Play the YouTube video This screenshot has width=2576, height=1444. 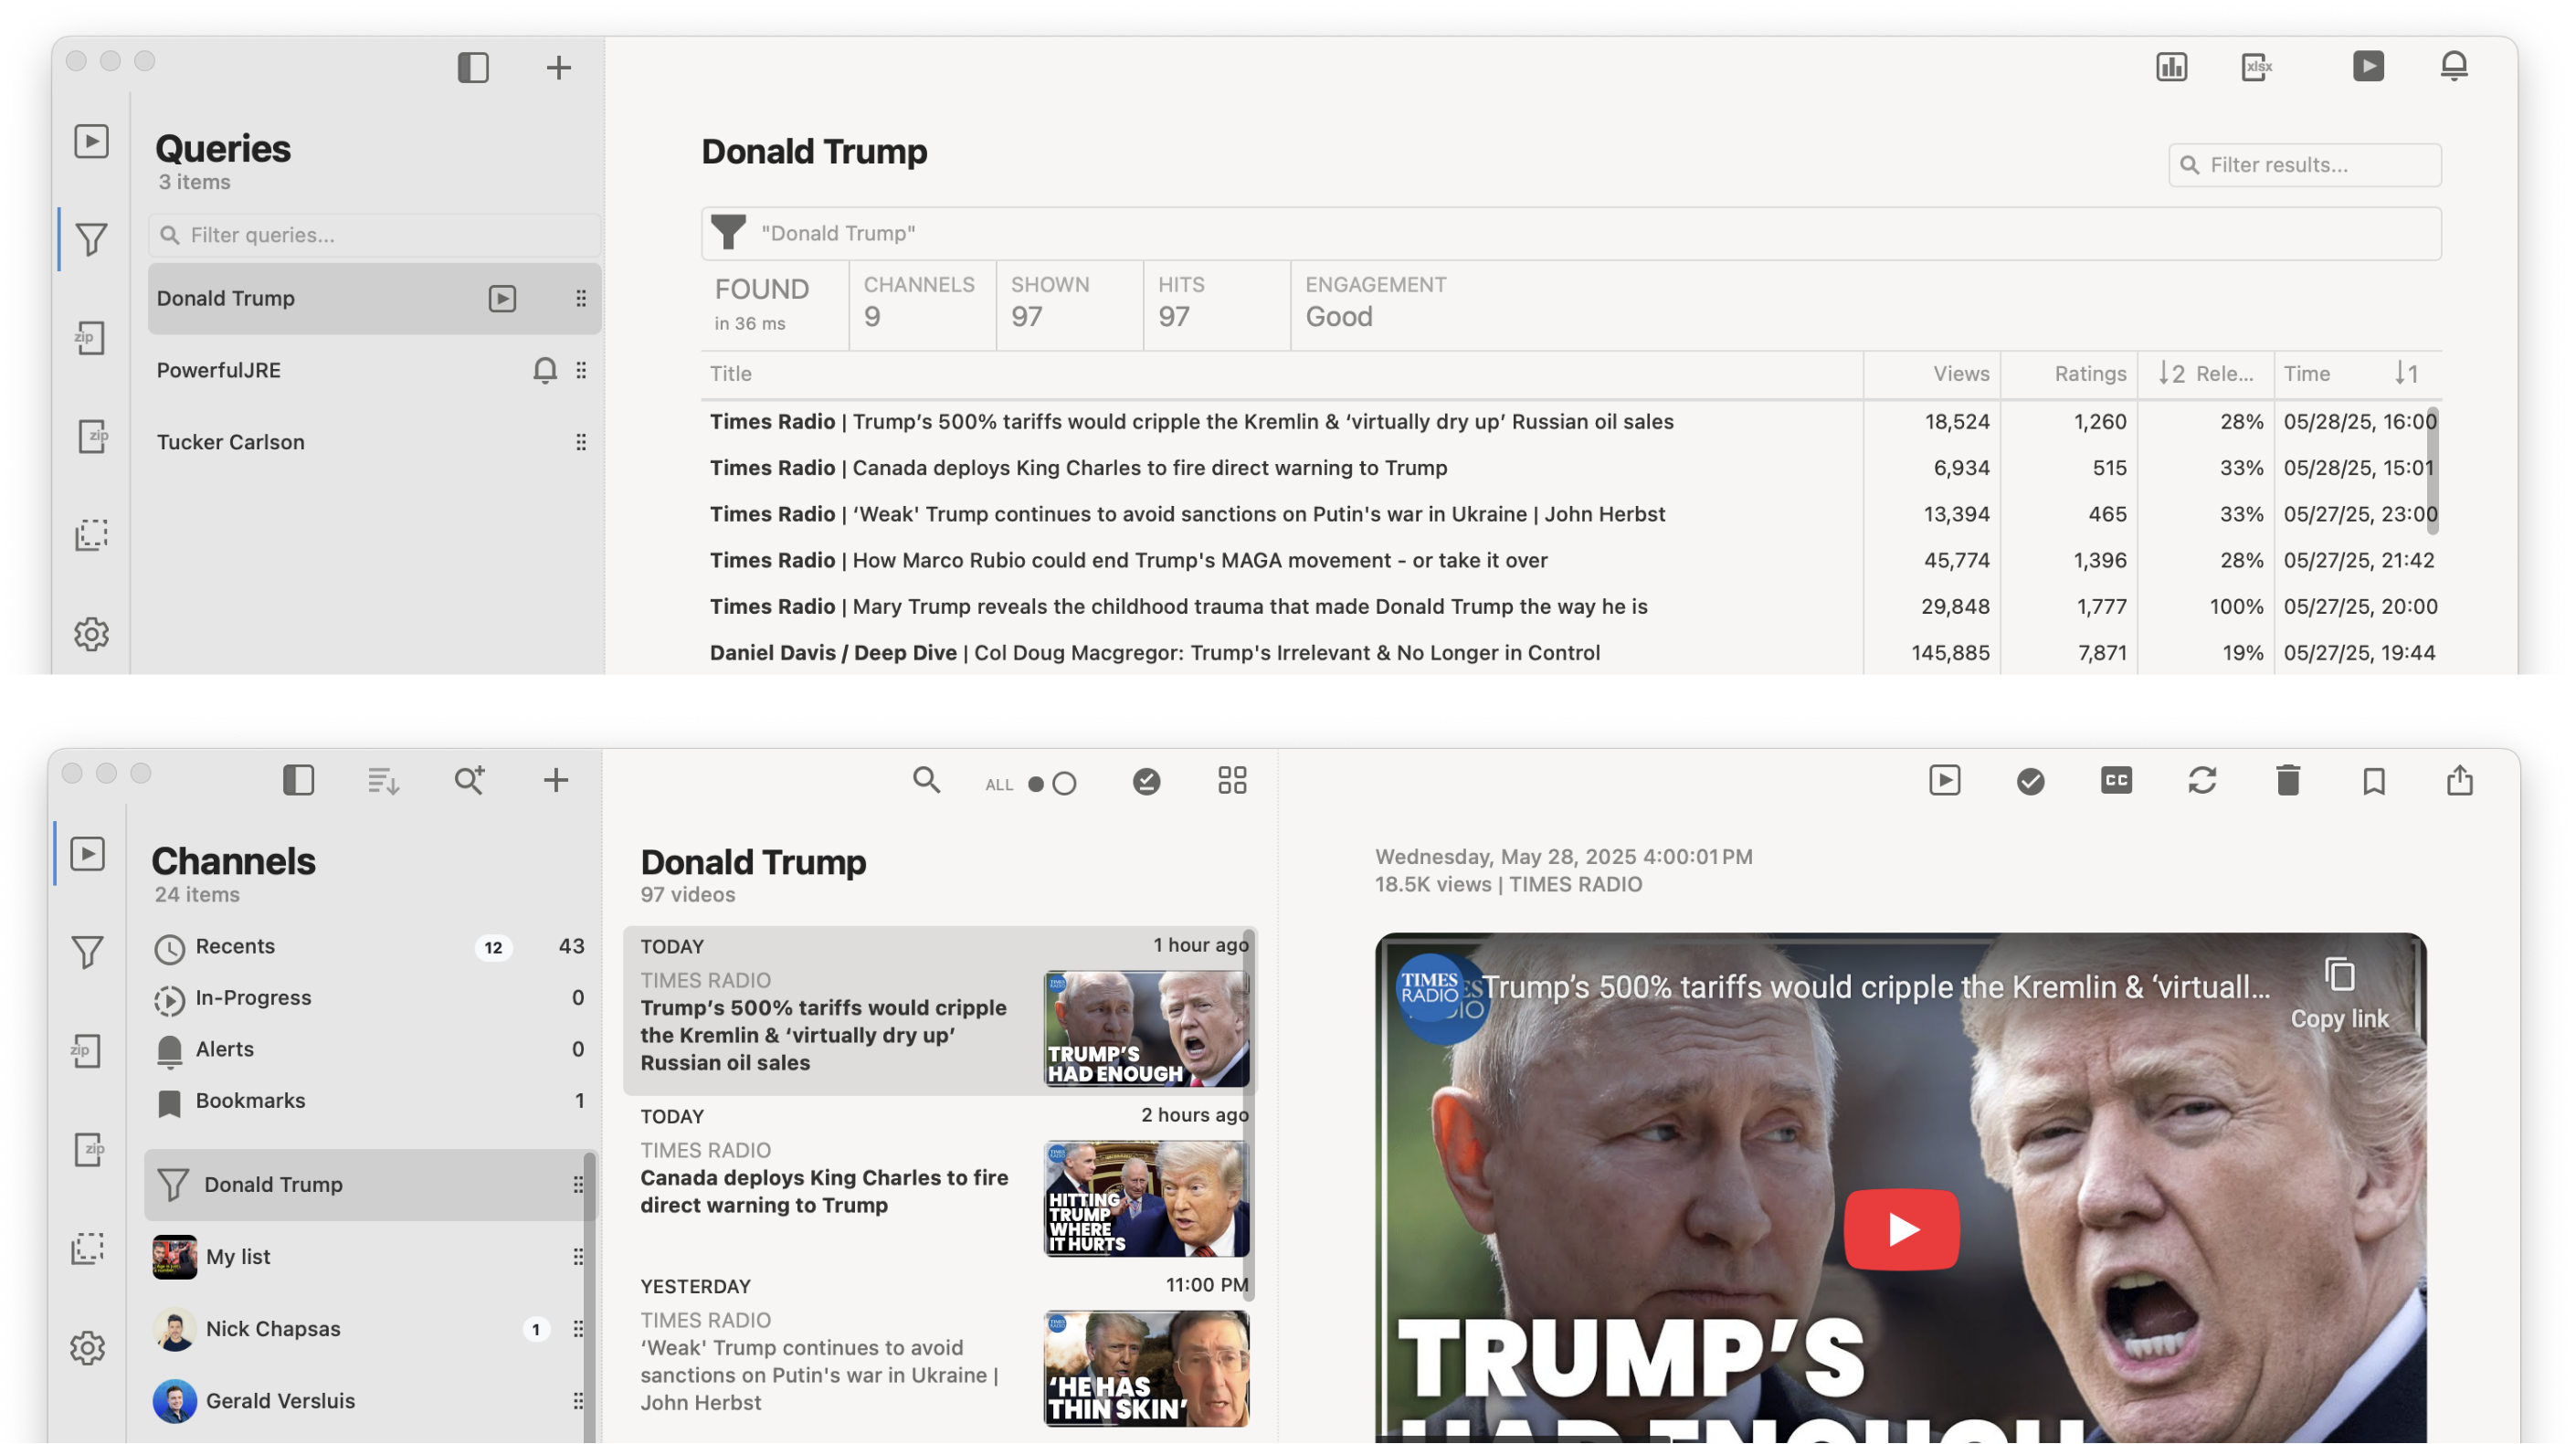1900,1229
